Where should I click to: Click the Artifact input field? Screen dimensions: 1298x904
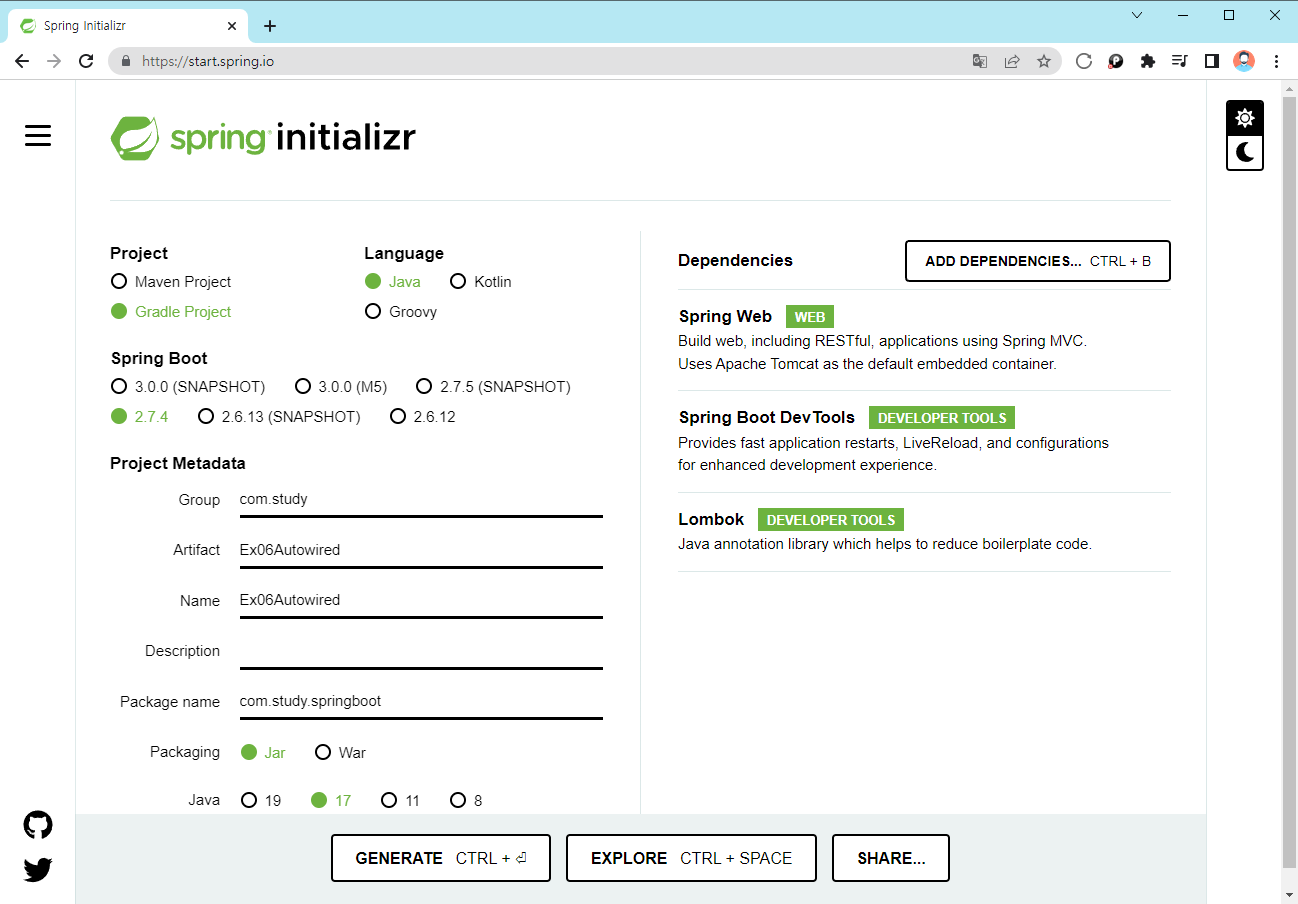point(421,550)
